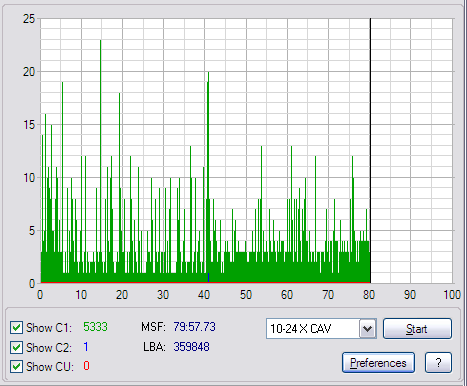Start the disc quality scan
The height and width of the screenshot is (386, 467).
417,329
